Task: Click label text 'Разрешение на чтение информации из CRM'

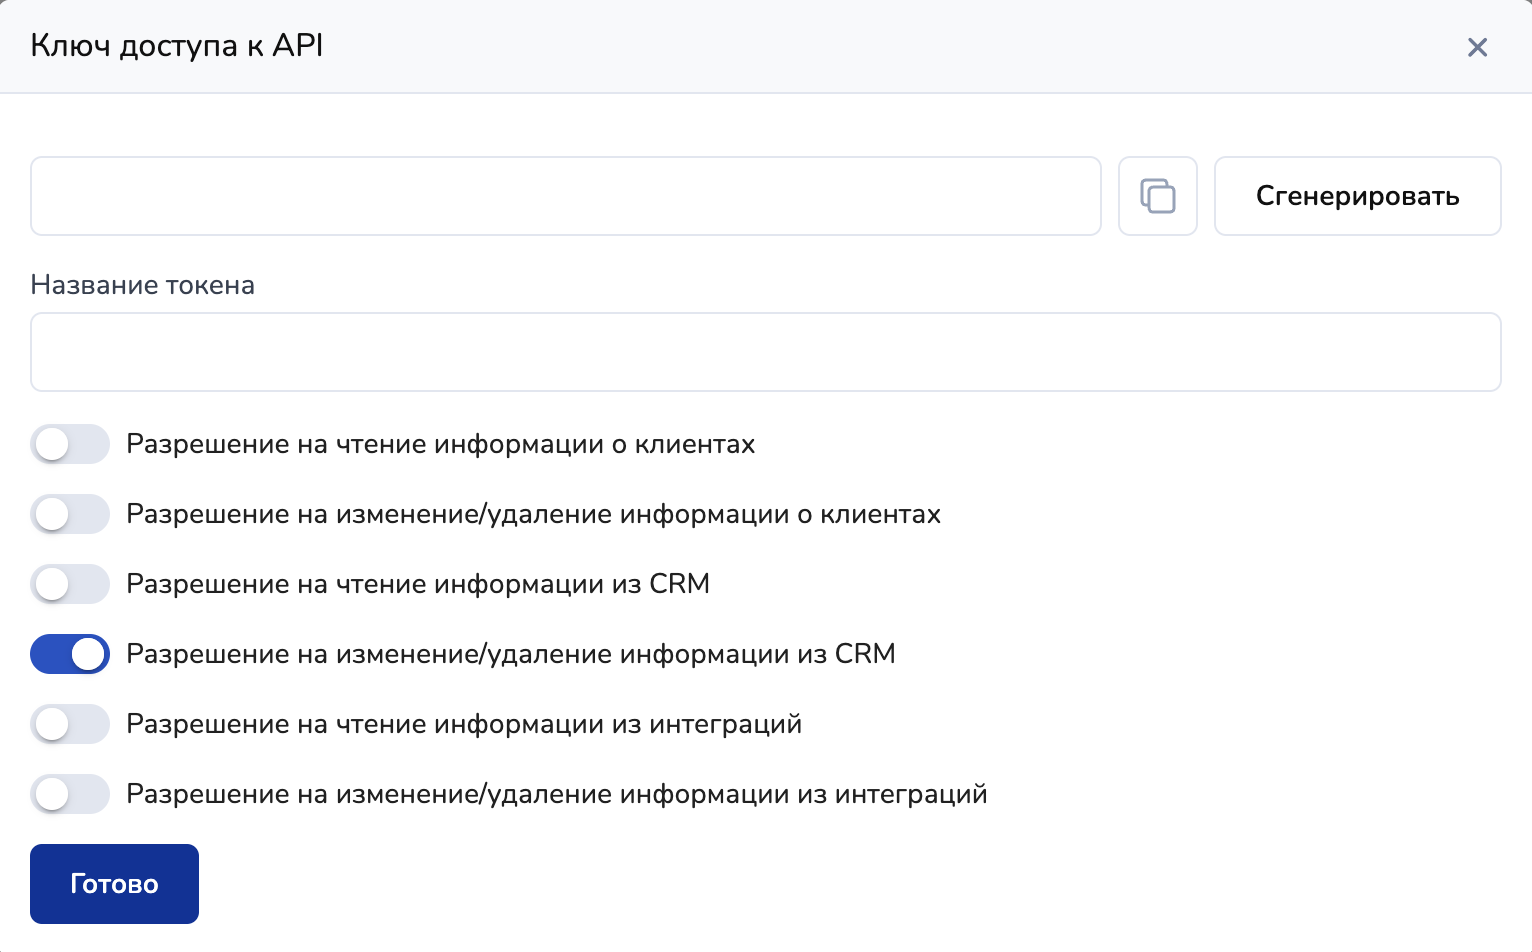Action: pyautogui.click(x=418, y=584)
